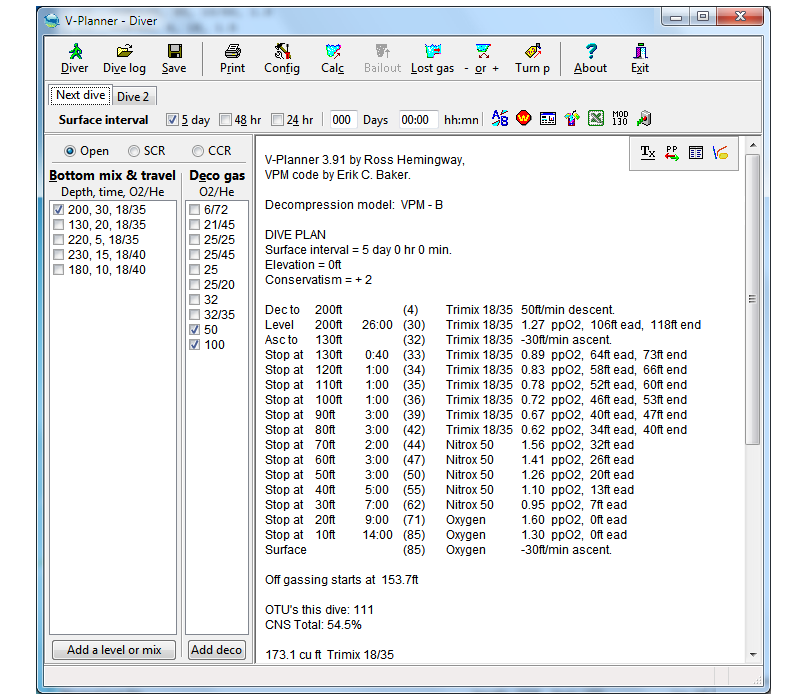Click the red octagon W icon
The width and height of the screenshot is (800, 700).
tap(523, 119)
